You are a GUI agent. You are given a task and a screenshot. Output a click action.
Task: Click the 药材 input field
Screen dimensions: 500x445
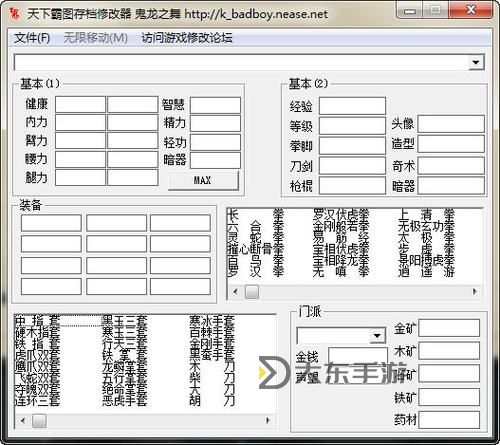(449, 420)
